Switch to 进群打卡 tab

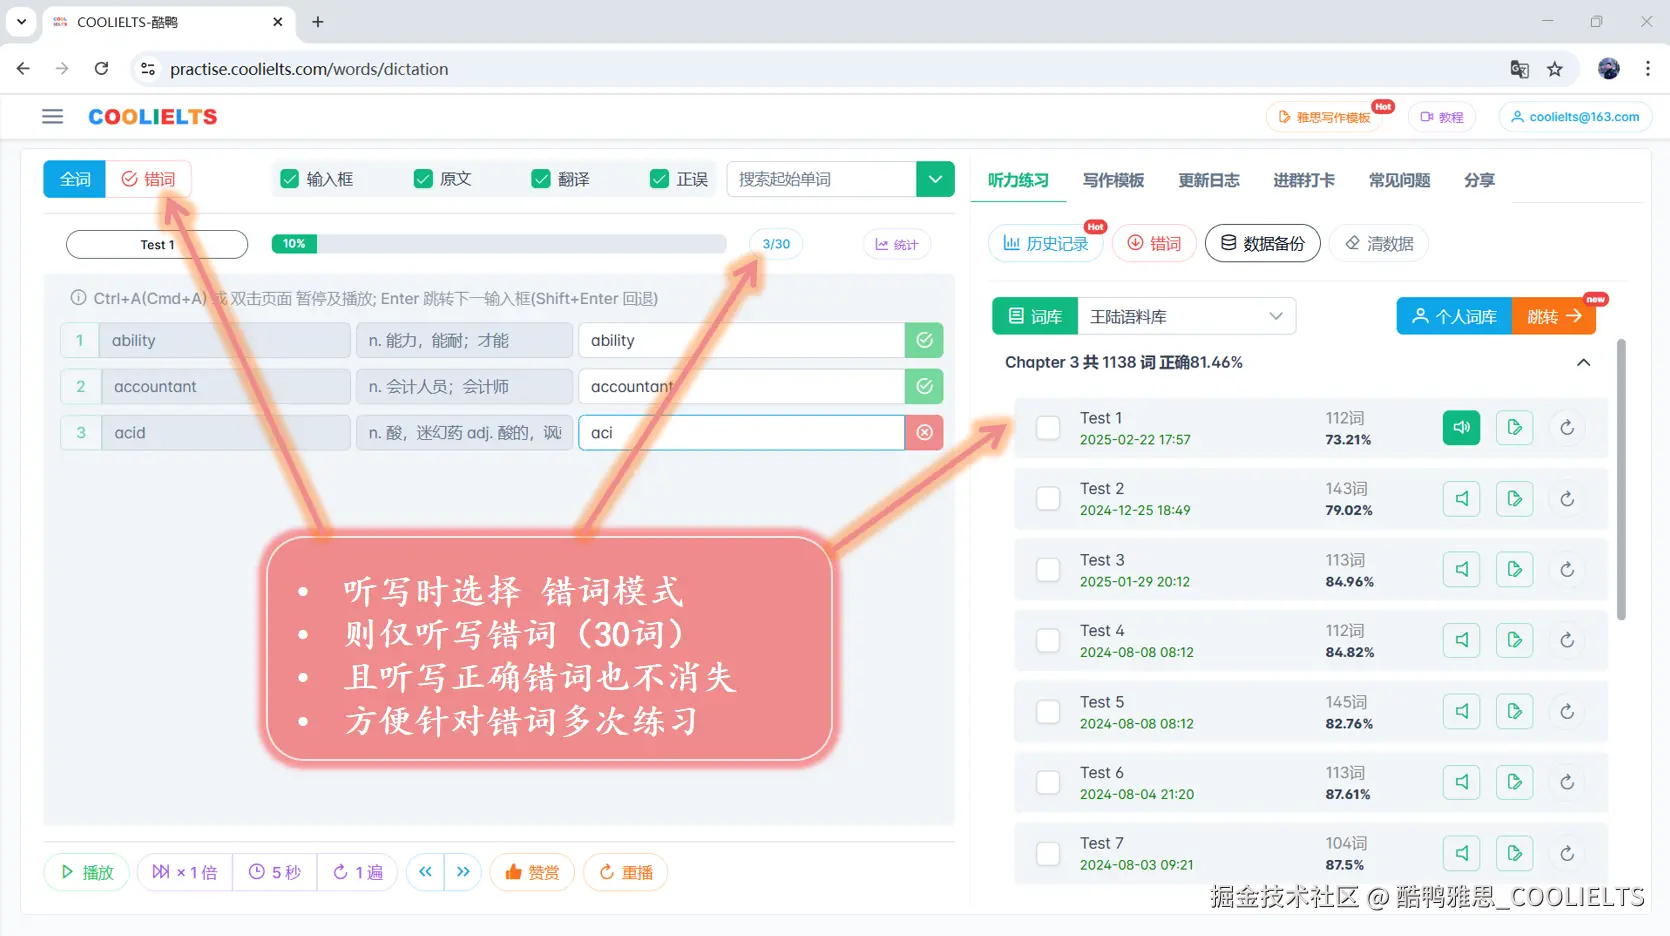(x=1303, y=180)
